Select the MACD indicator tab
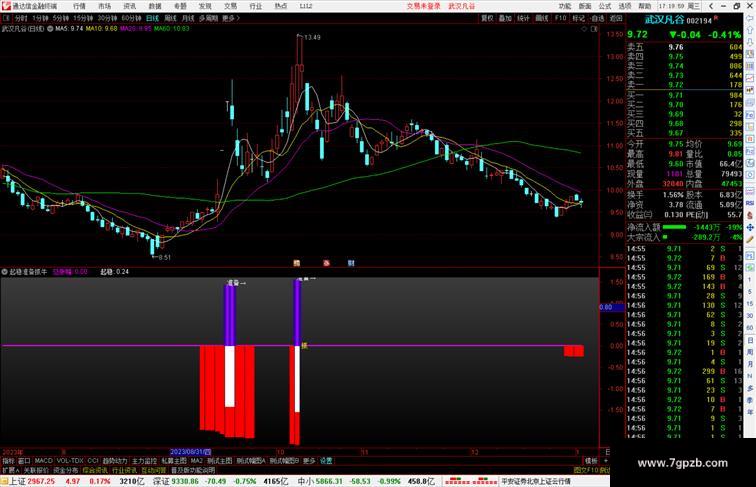The width and height of the screenshot is (756, 487). 43,461
